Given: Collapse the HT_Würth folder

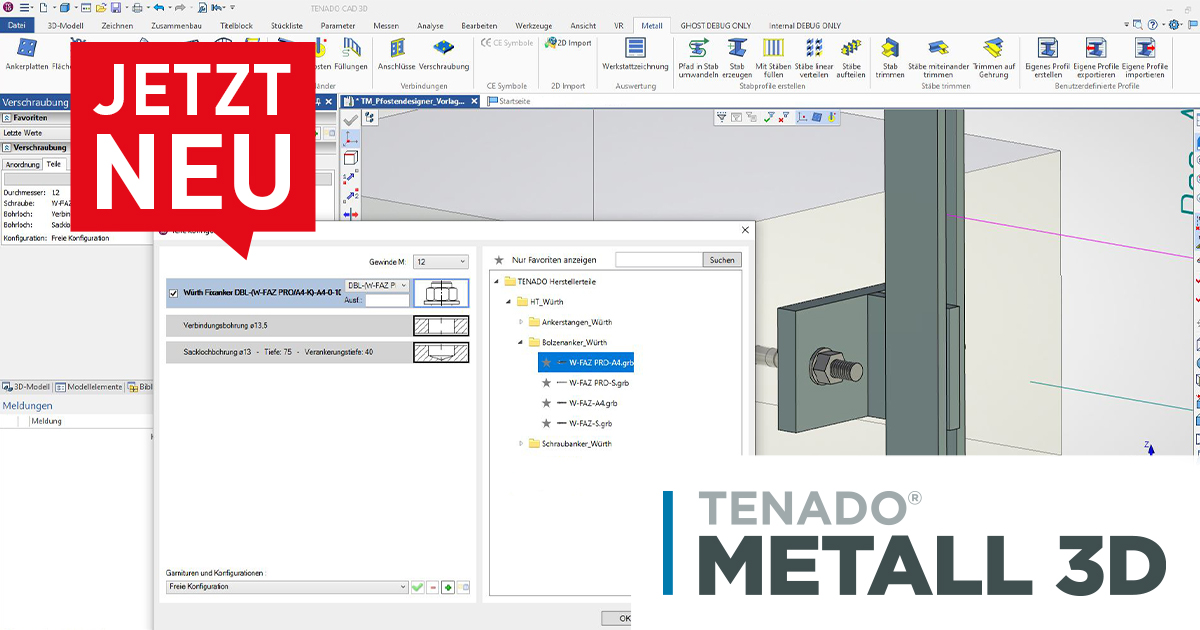Looking at the screenshot, I should (508, 302).
